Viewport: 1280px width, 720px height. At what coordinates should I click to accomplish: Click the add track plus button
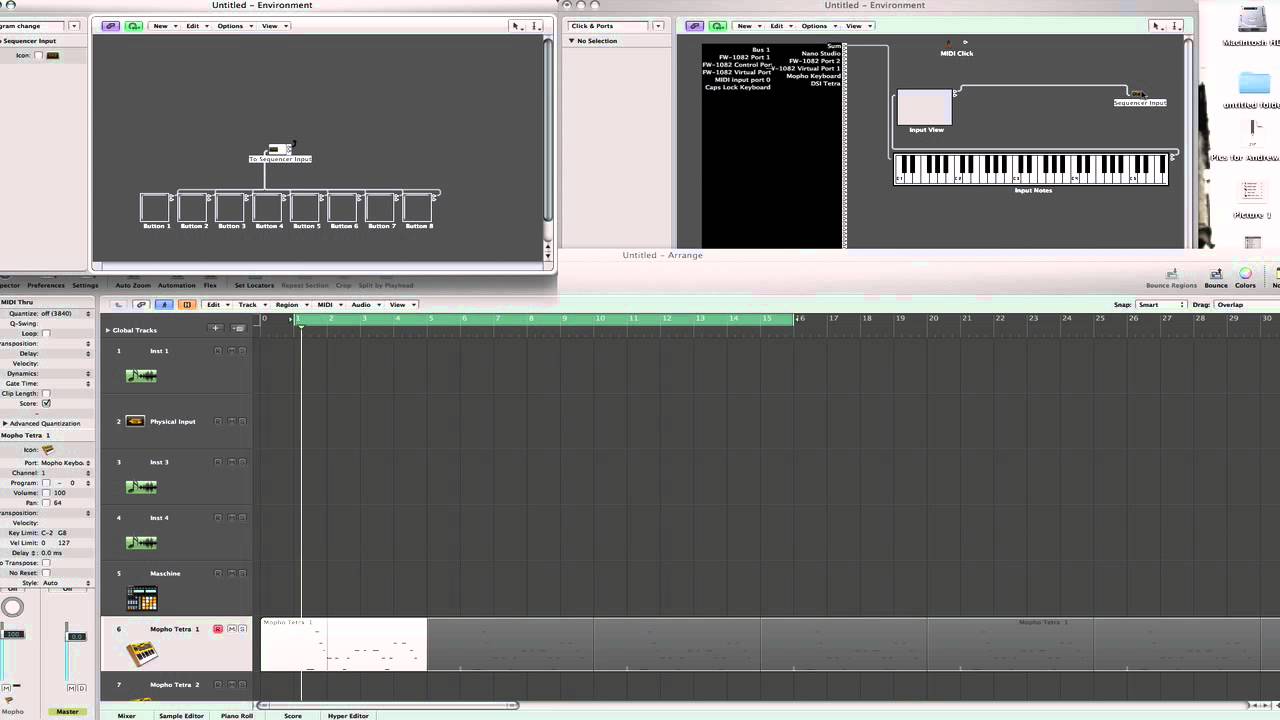tap(215, 328)
